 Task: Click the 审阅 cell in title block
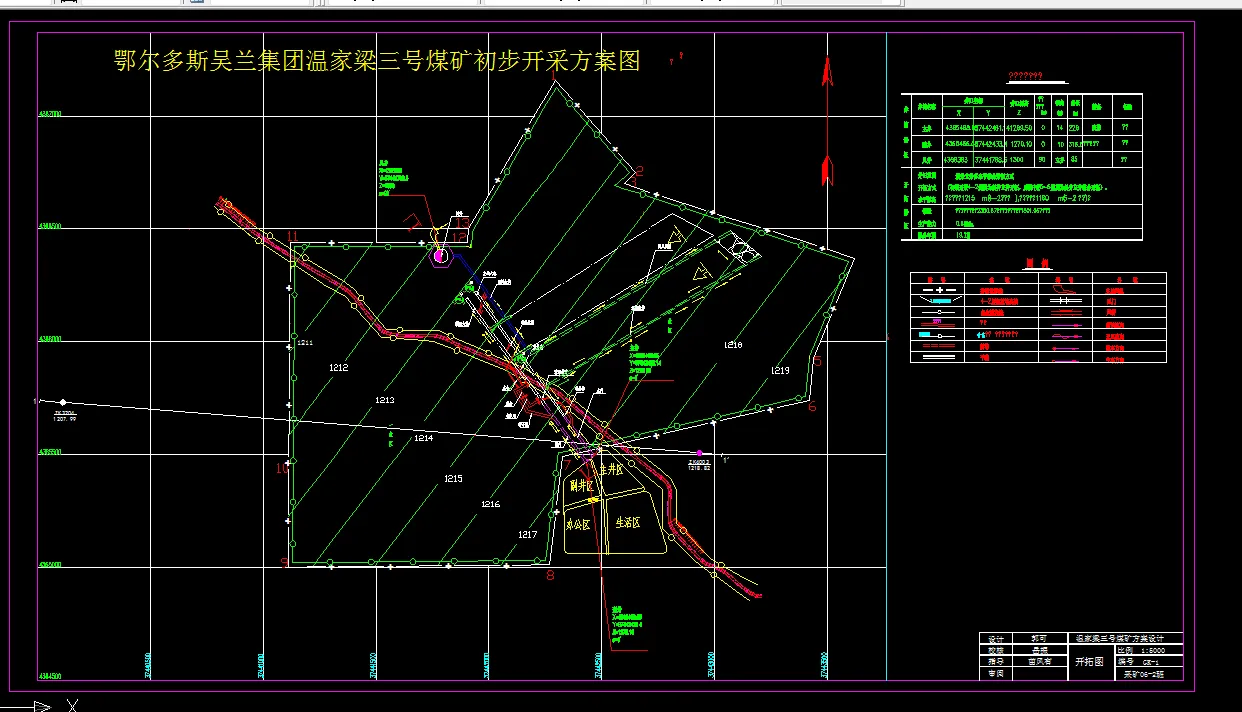[x=995, y=674]
